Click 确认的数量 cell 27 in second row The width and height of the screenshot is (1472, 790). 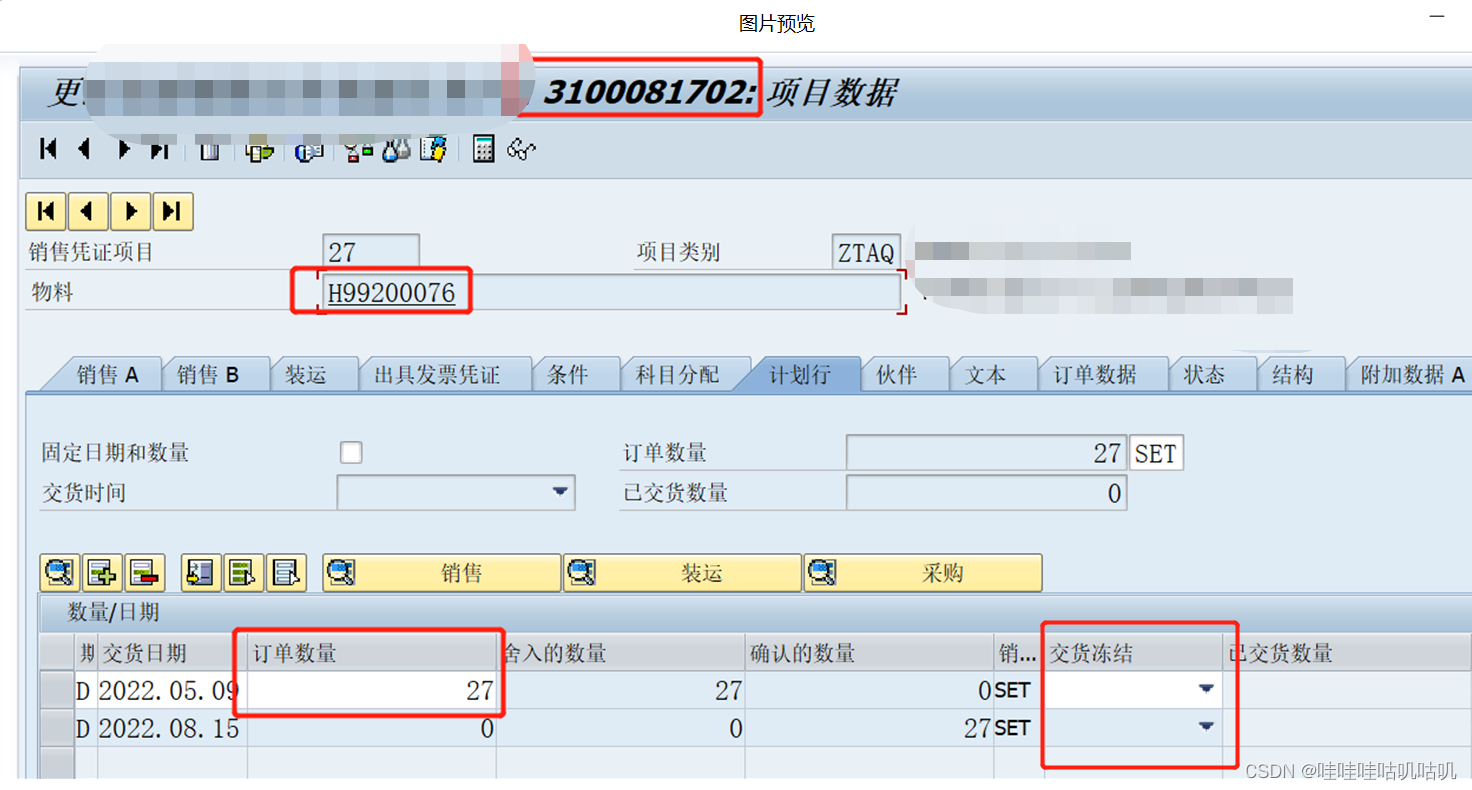pos(869,729)
